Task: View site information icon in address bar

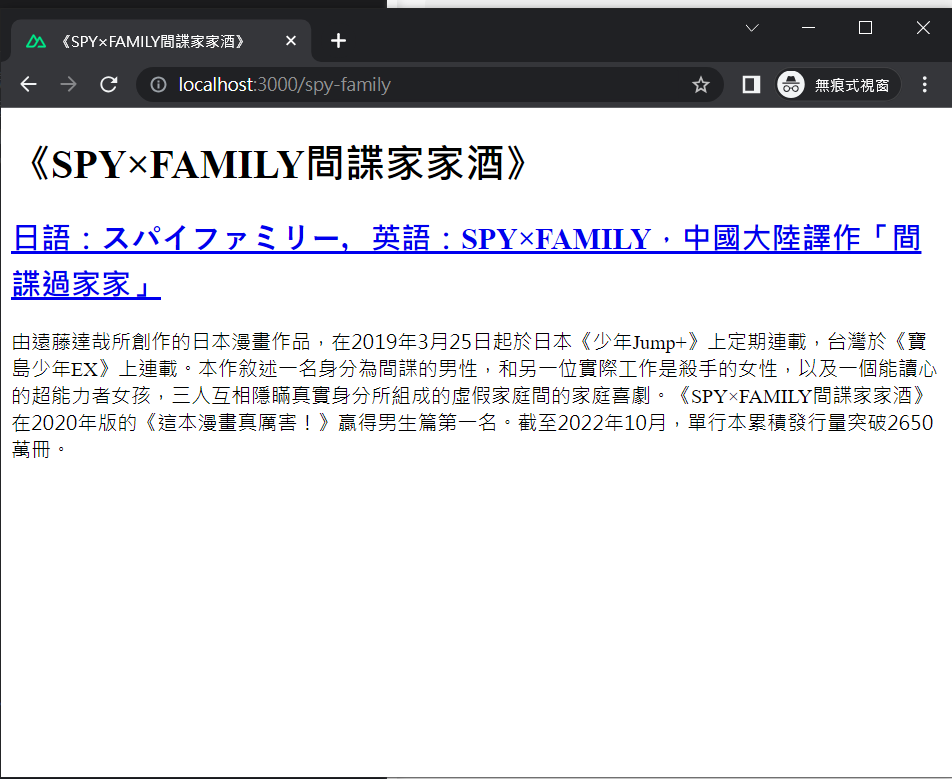Action: [158, 84]
